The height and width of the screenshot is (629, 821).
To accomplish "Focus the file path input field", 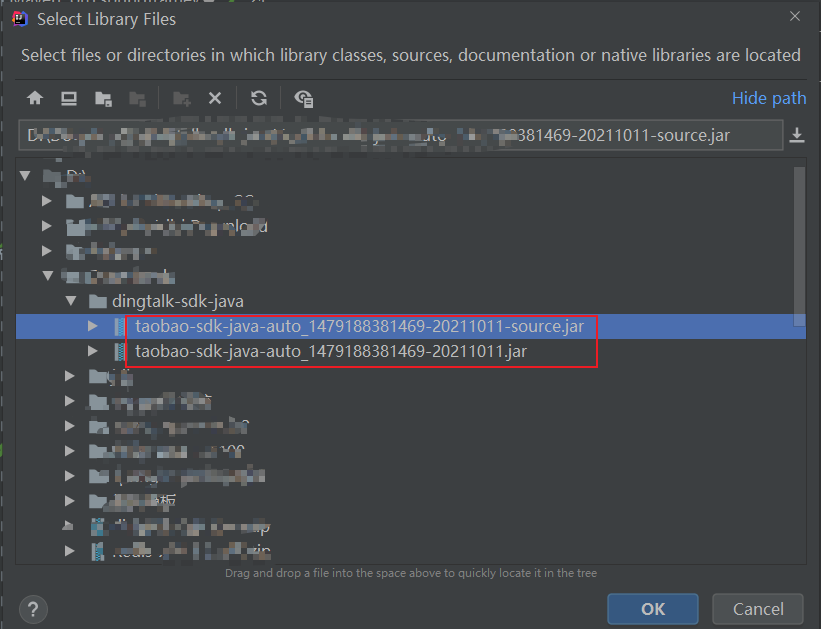I will point(401,135).
